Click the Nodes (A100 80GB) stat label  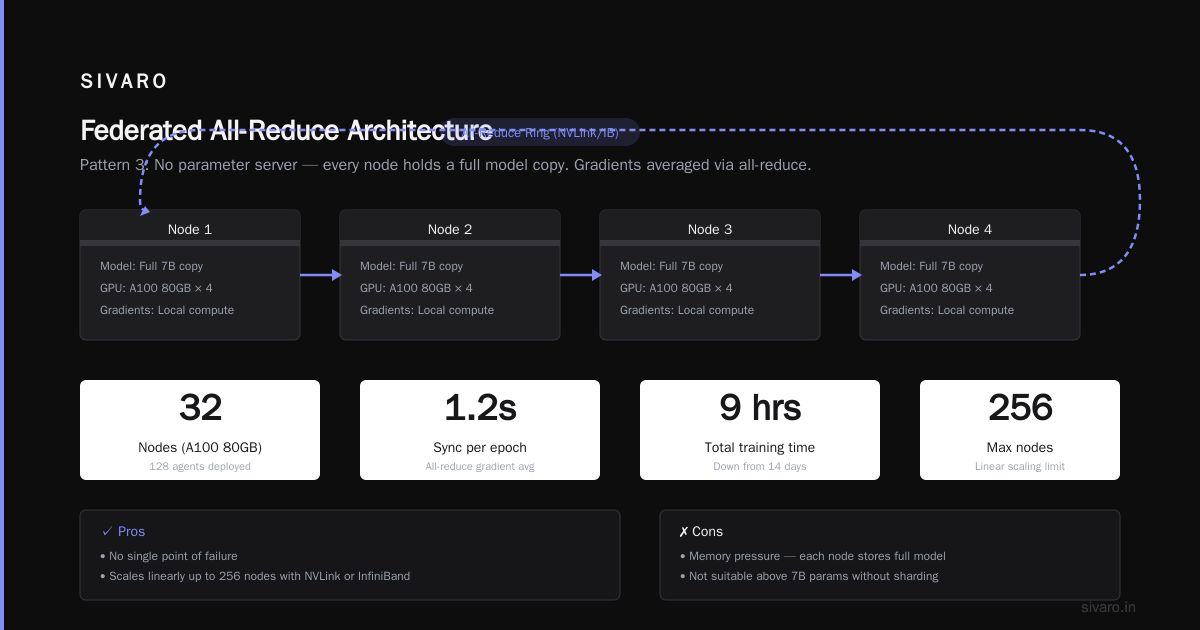[x=200, y=447]
